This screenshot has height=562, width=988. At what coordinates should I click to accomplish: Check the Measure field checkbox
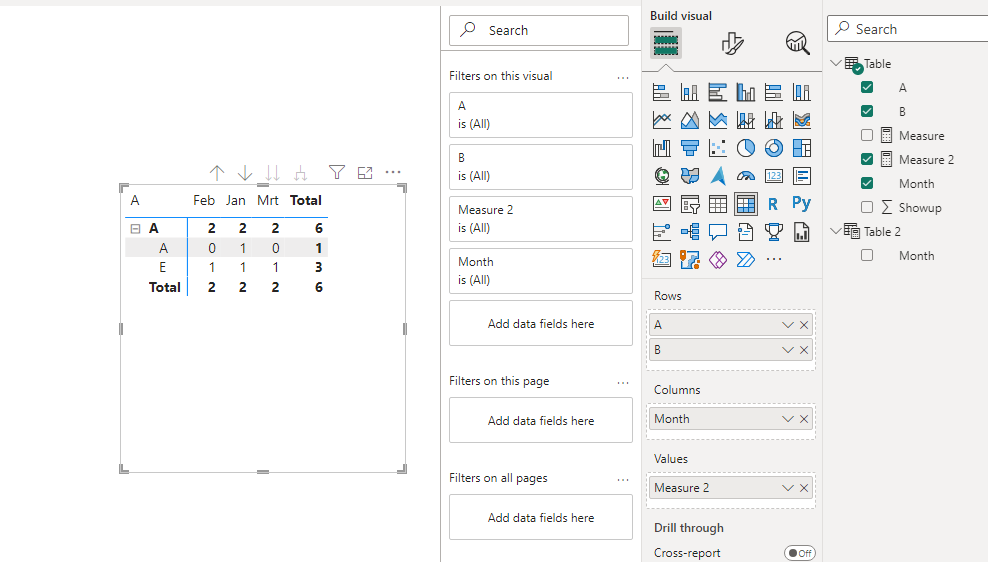(867, 135)
